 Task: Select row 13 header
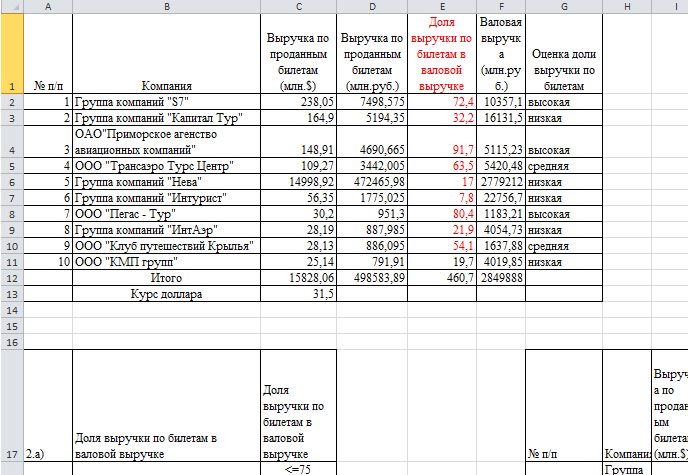point(12,293)
